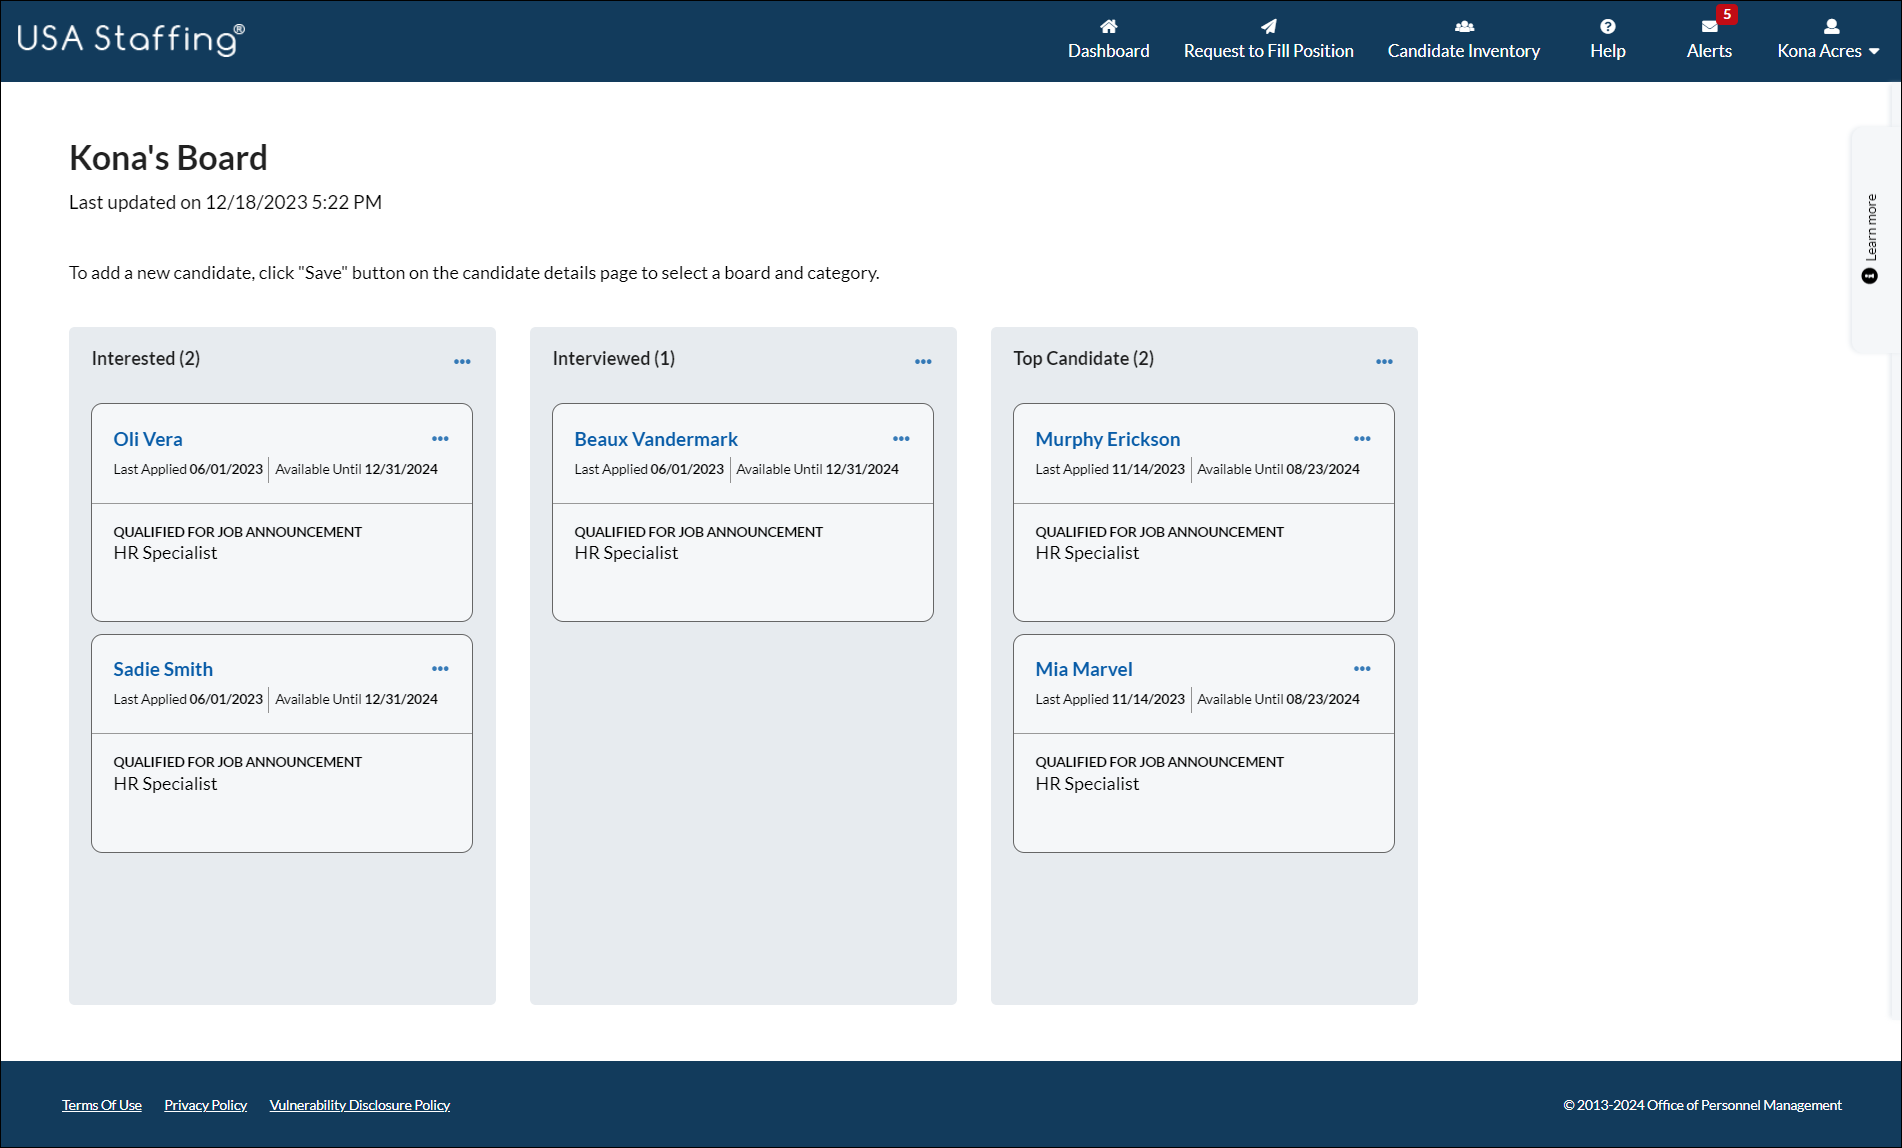Open Murphy Erickson's candidate details
Screen dimensions: 1902x1148
[x=1107, y=438]
